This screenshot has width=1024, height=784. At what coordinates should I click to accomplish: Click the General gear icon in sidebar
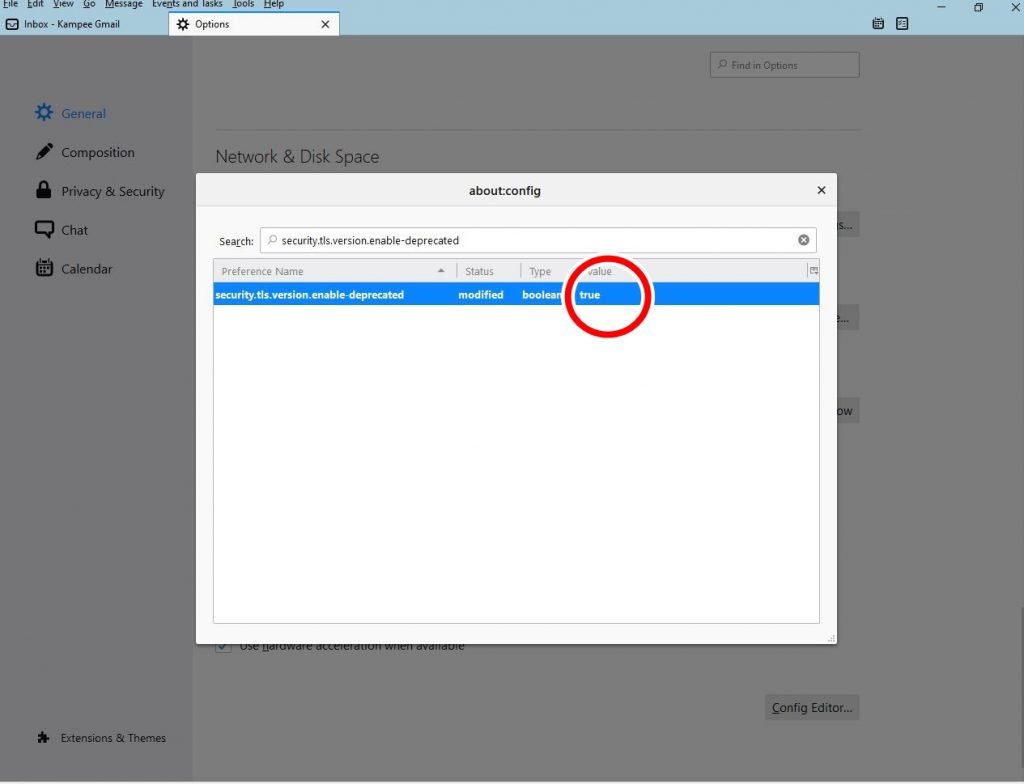click(x=44, y=113)
